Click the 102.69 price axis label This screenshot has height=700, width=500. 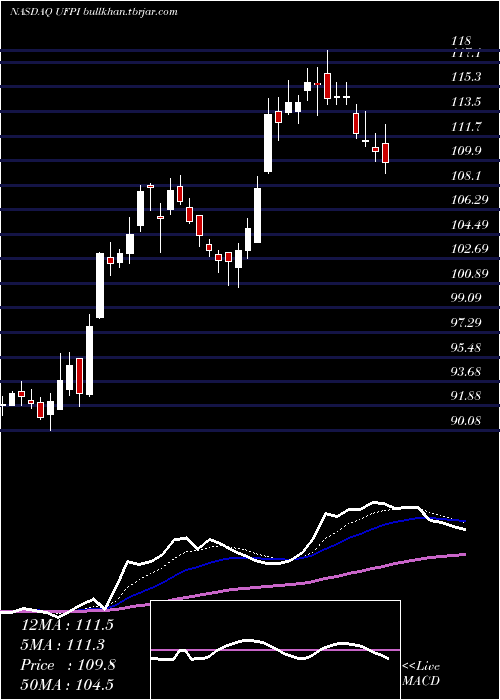click(470, 249)
